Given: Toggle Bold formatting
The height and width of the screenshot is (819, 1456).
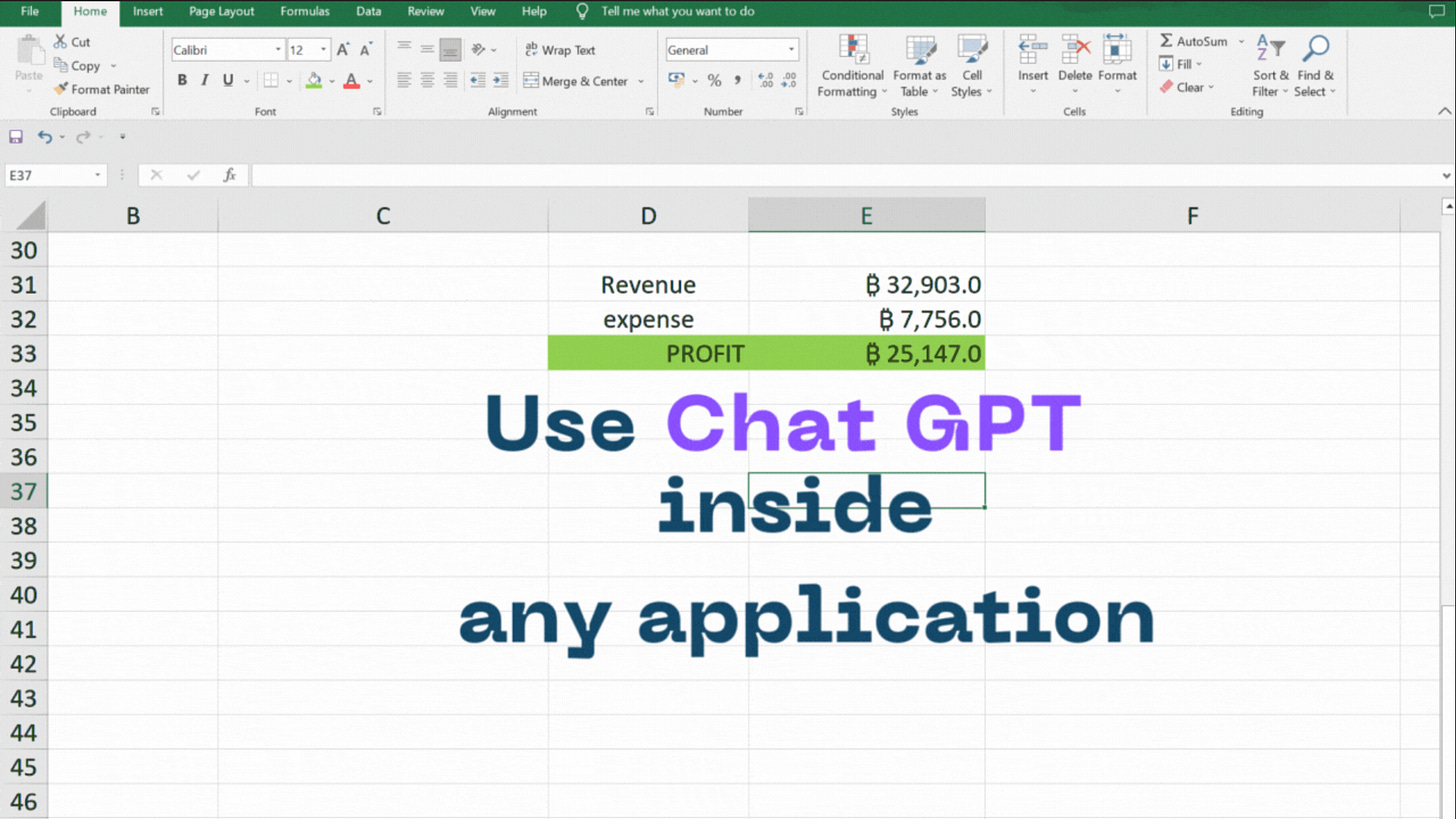Looking at the screenshot, I should point(182,81).
